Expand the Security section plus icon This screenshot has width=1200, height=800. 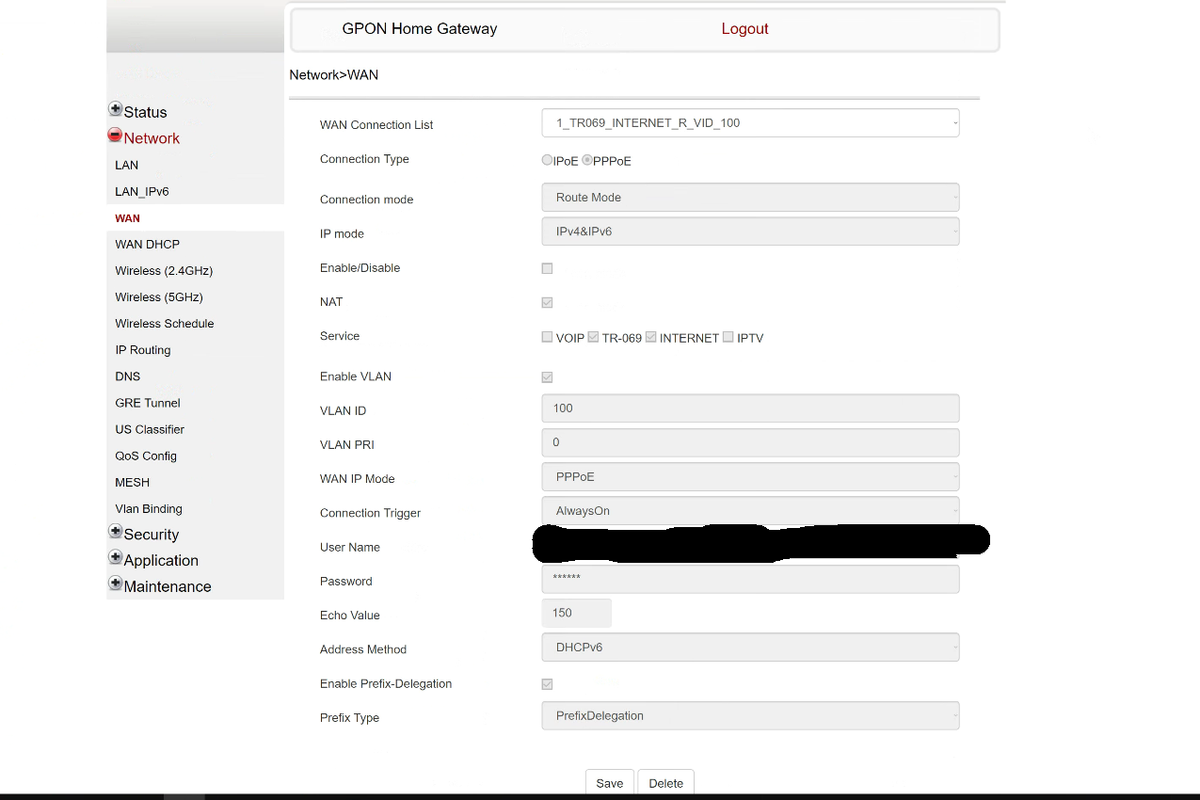[x=115, y=532]
